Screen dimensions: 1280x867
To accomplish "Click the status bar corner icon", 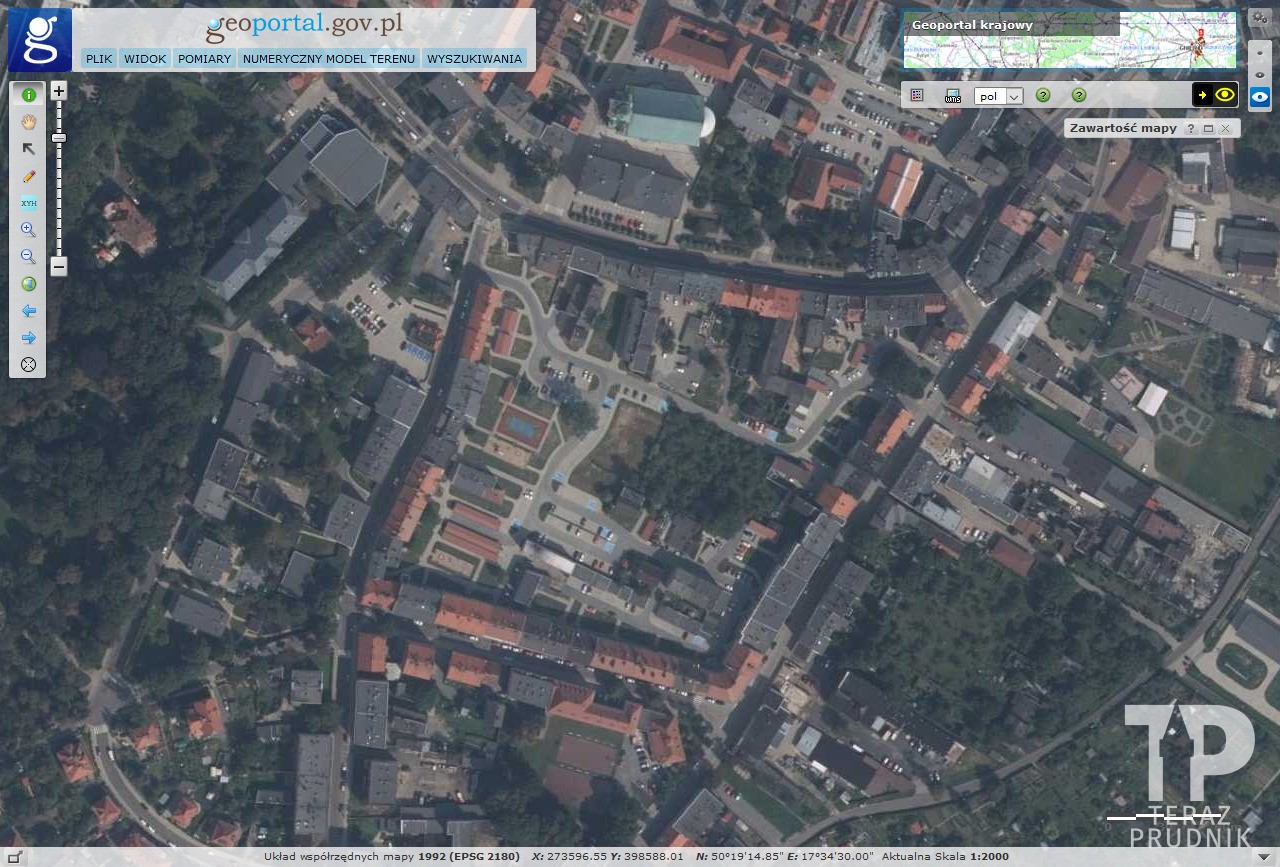I will 14,857.
